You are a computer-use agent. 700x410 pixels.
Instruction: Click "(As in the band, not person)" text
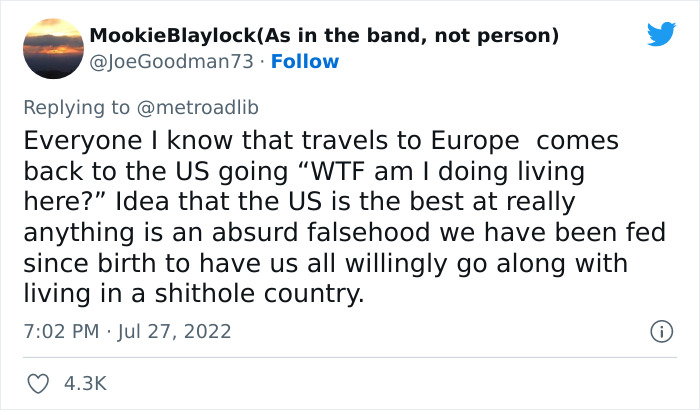coord(408,36)
